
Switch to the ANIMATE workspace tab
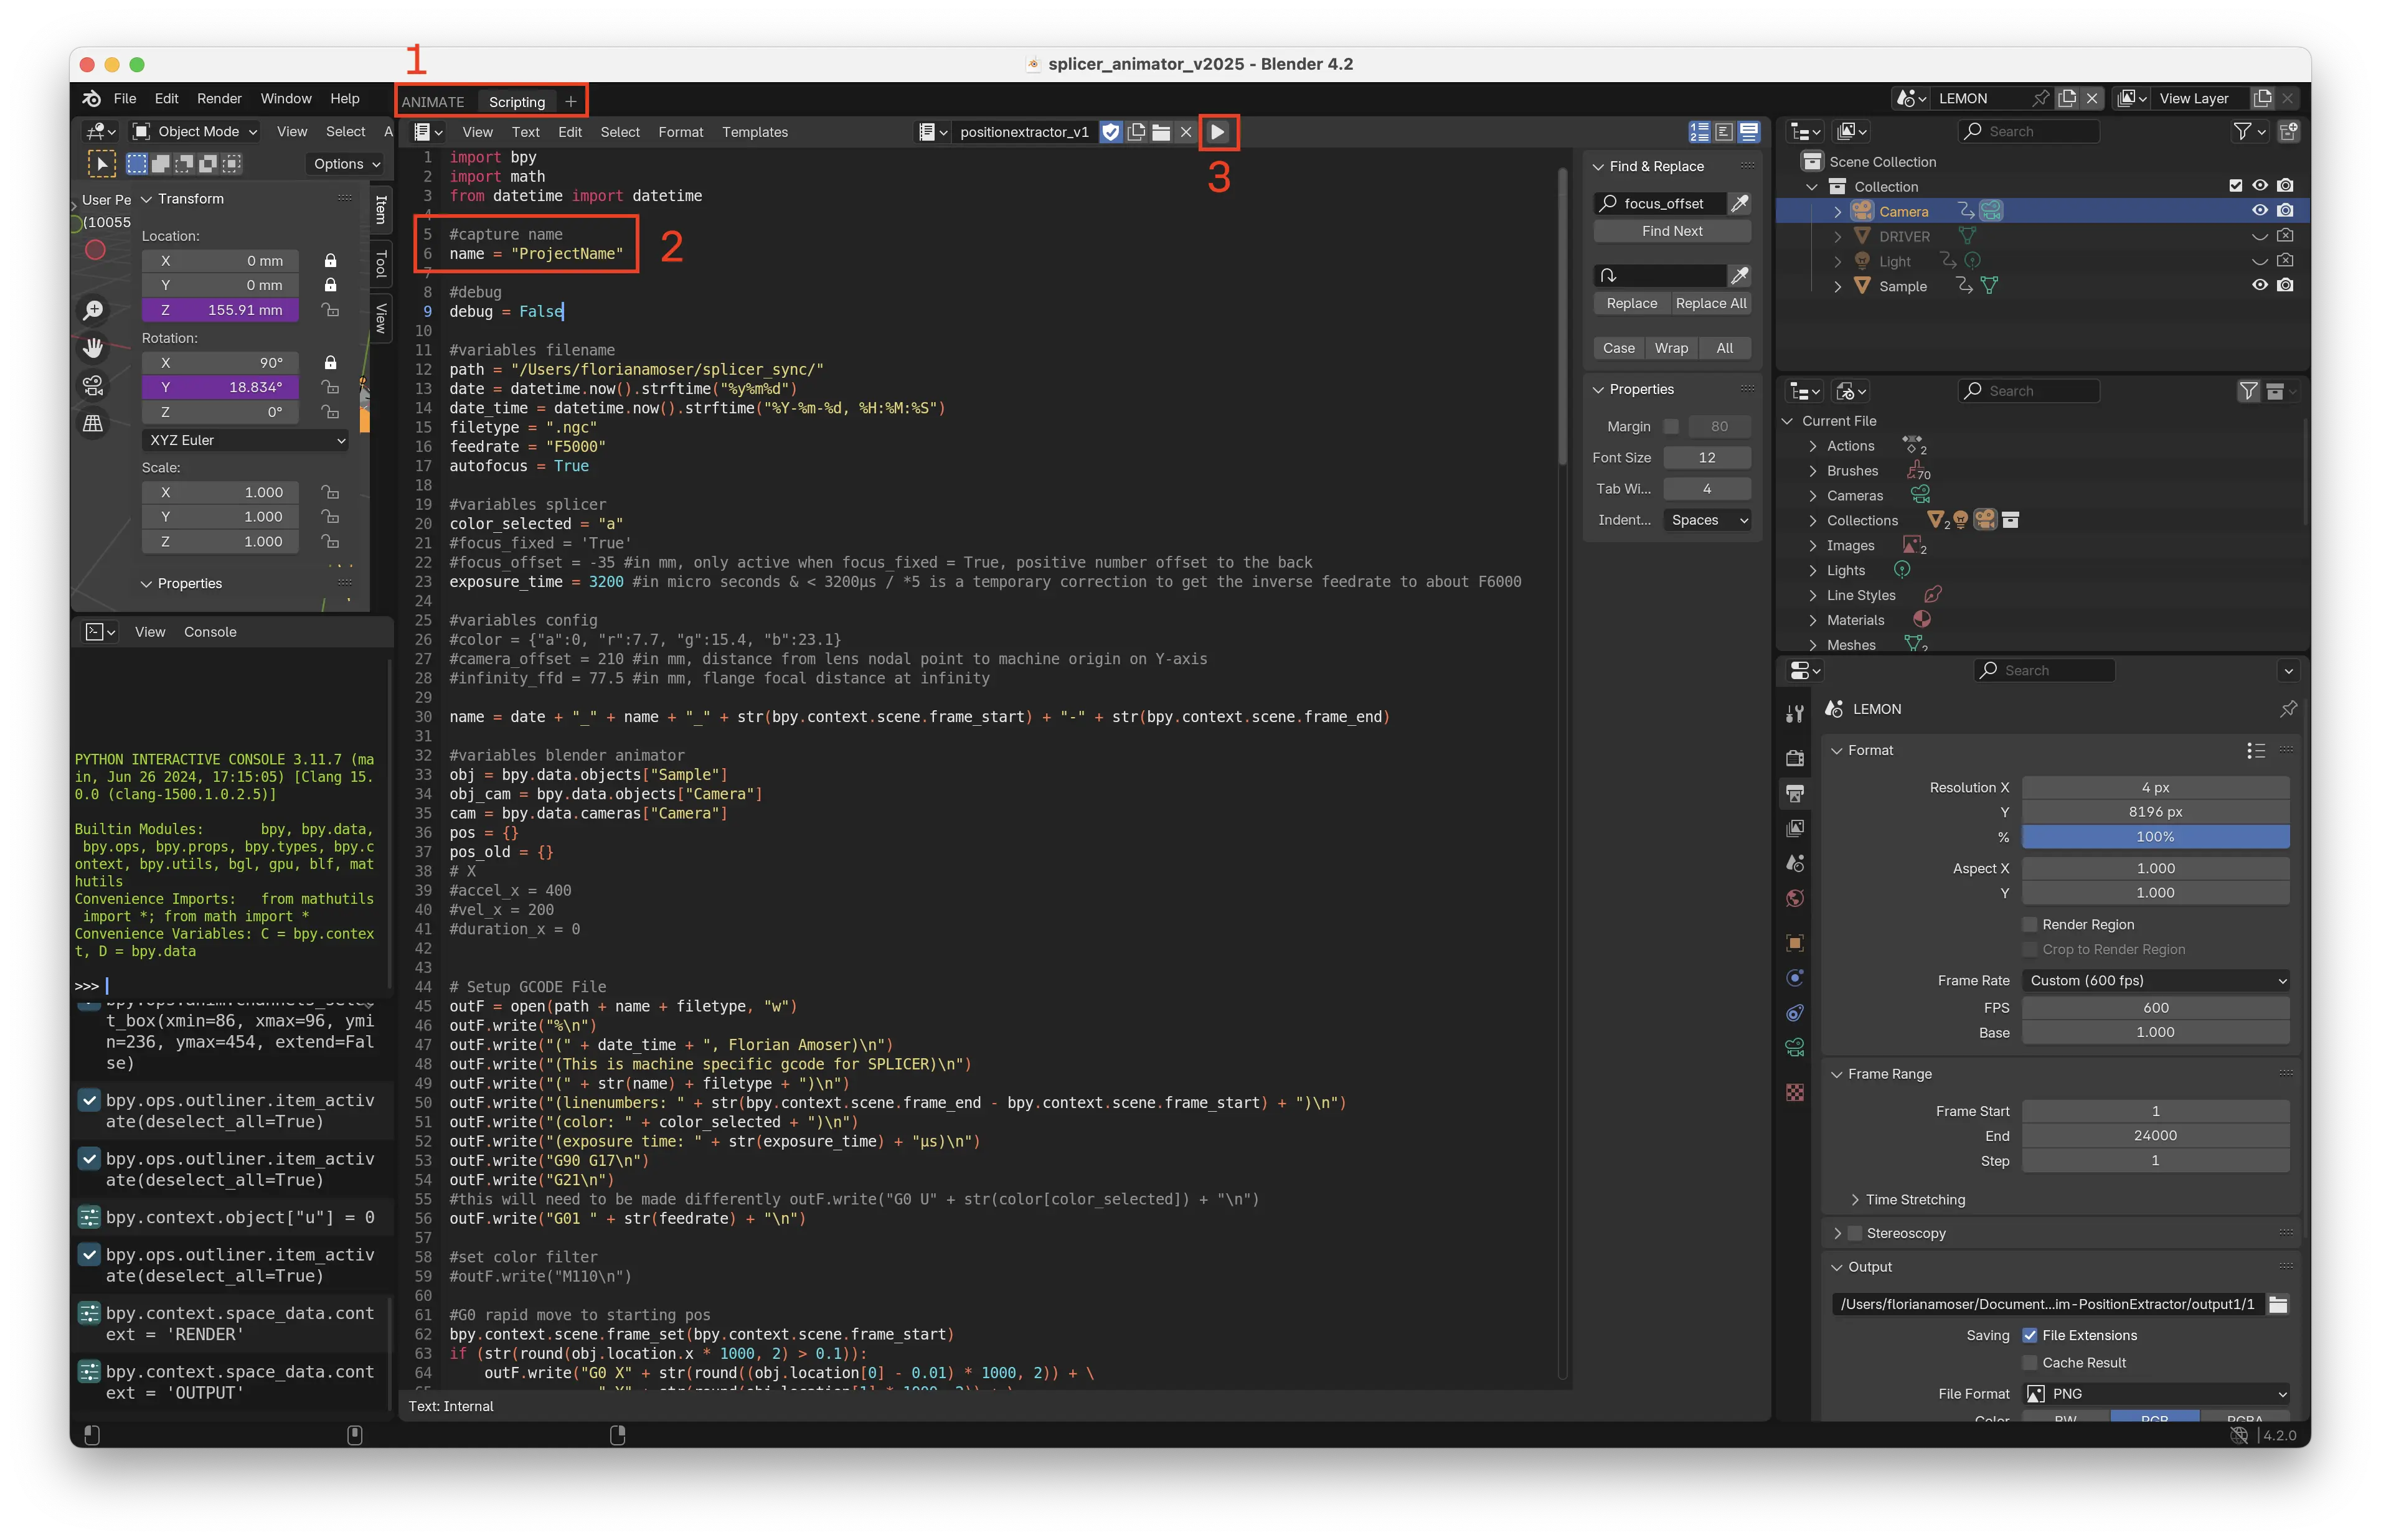tap(433, 102)
